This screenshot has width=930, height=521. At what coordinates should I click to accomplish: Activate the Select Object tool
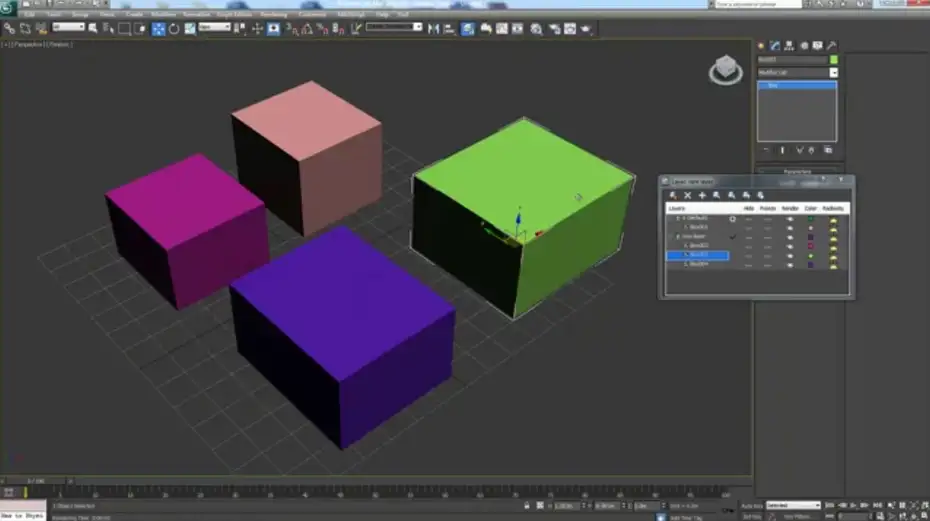pos(93,28)
